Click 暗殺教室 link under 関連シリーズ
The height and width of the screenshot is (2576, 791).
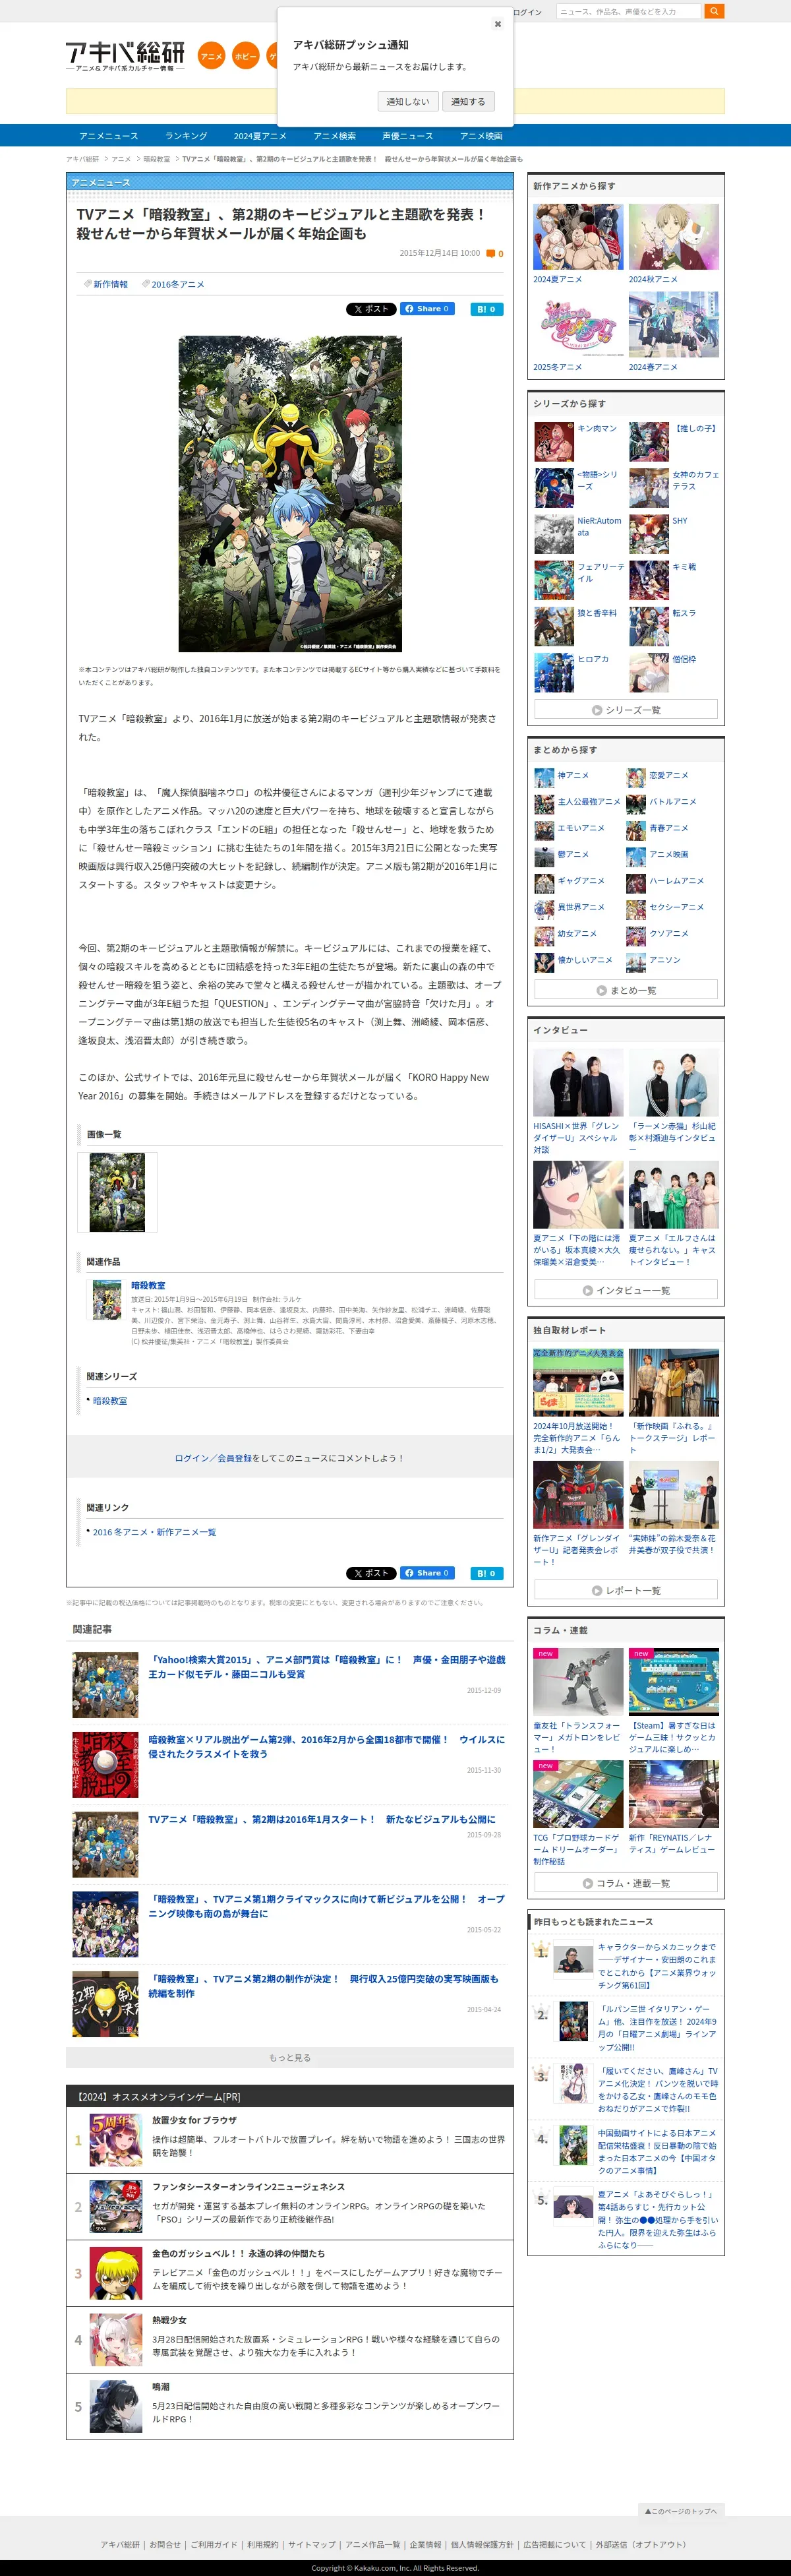coord(110,1401)
